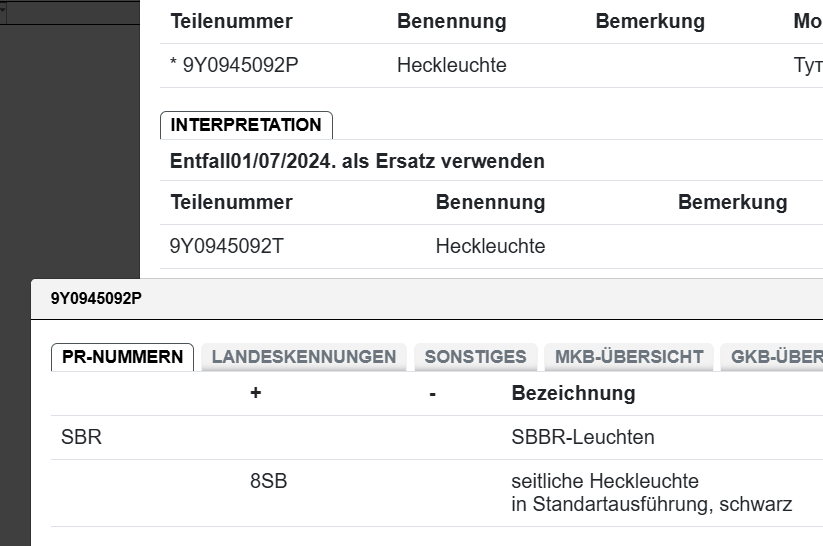Click the plus column header
This screenshot has height=546, width=823.
(256, 393)
